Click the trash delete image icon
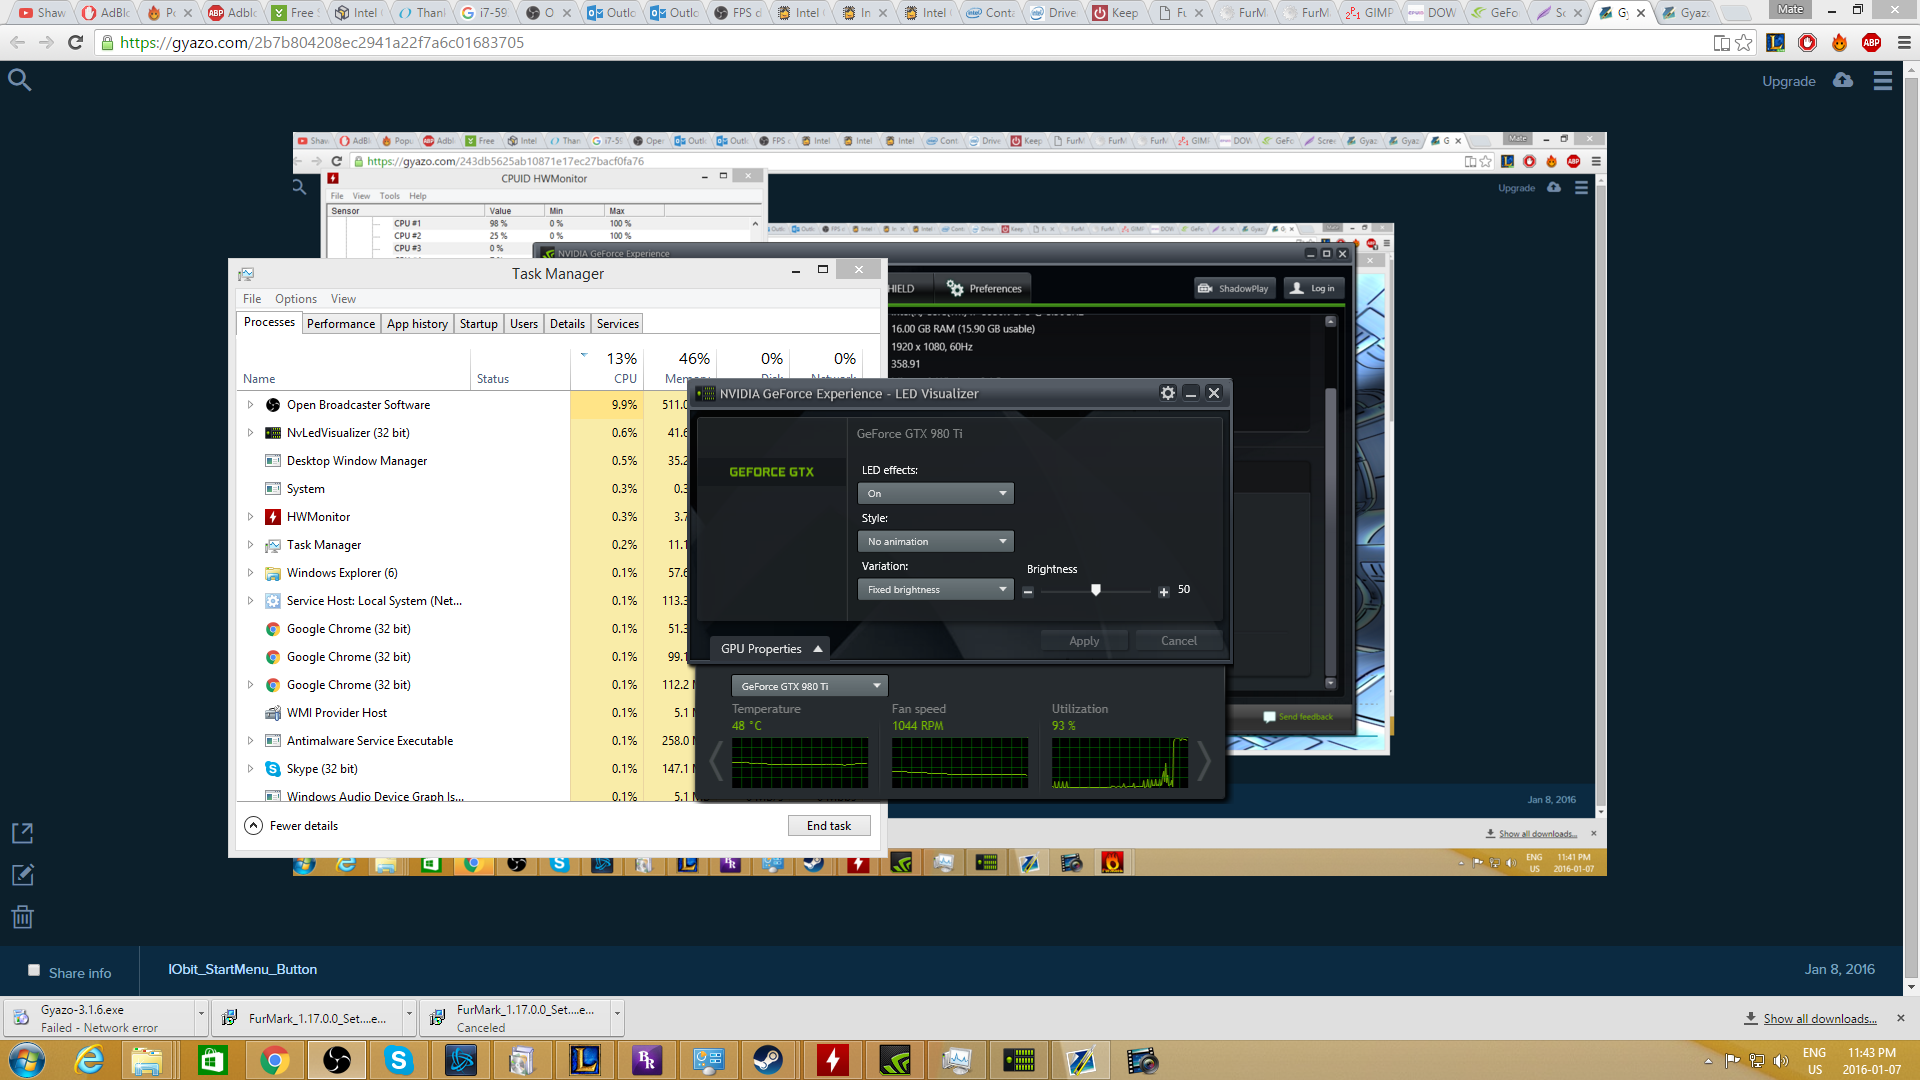Screen dimensions: 1920x1080 tap(22, 917)
